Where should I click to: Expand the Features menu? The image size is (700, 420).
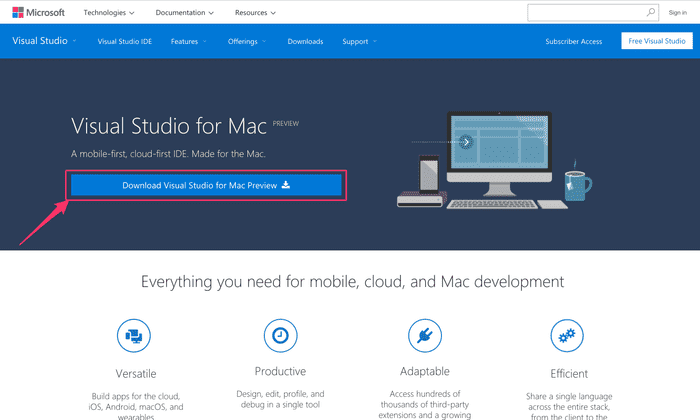point(188,42)
